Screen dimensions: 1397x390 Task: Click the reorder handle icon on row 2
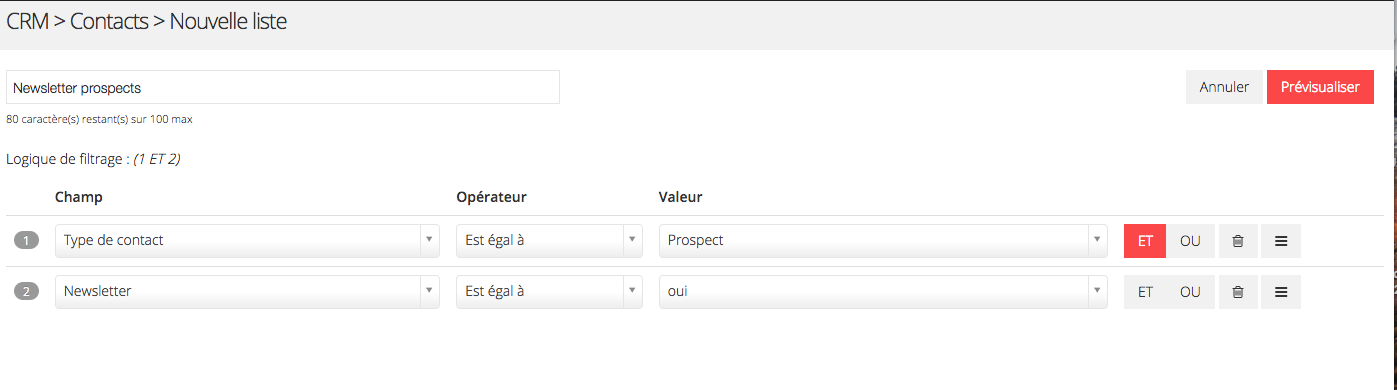(x=1281, y=292)
